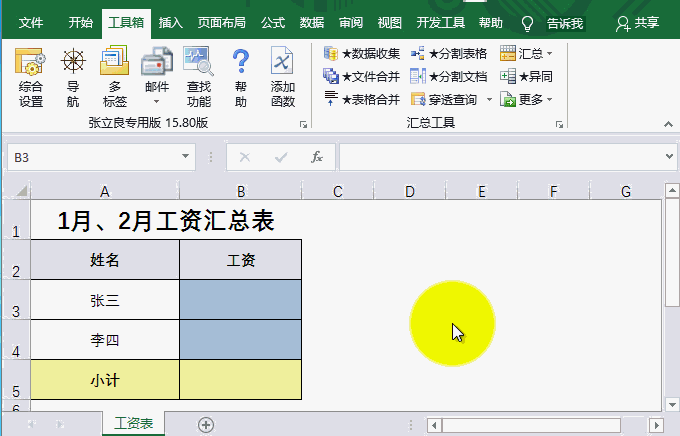680x436 pixels.
Task: Run the ★数据收集 data collection tool
Action: click(362, 54)
